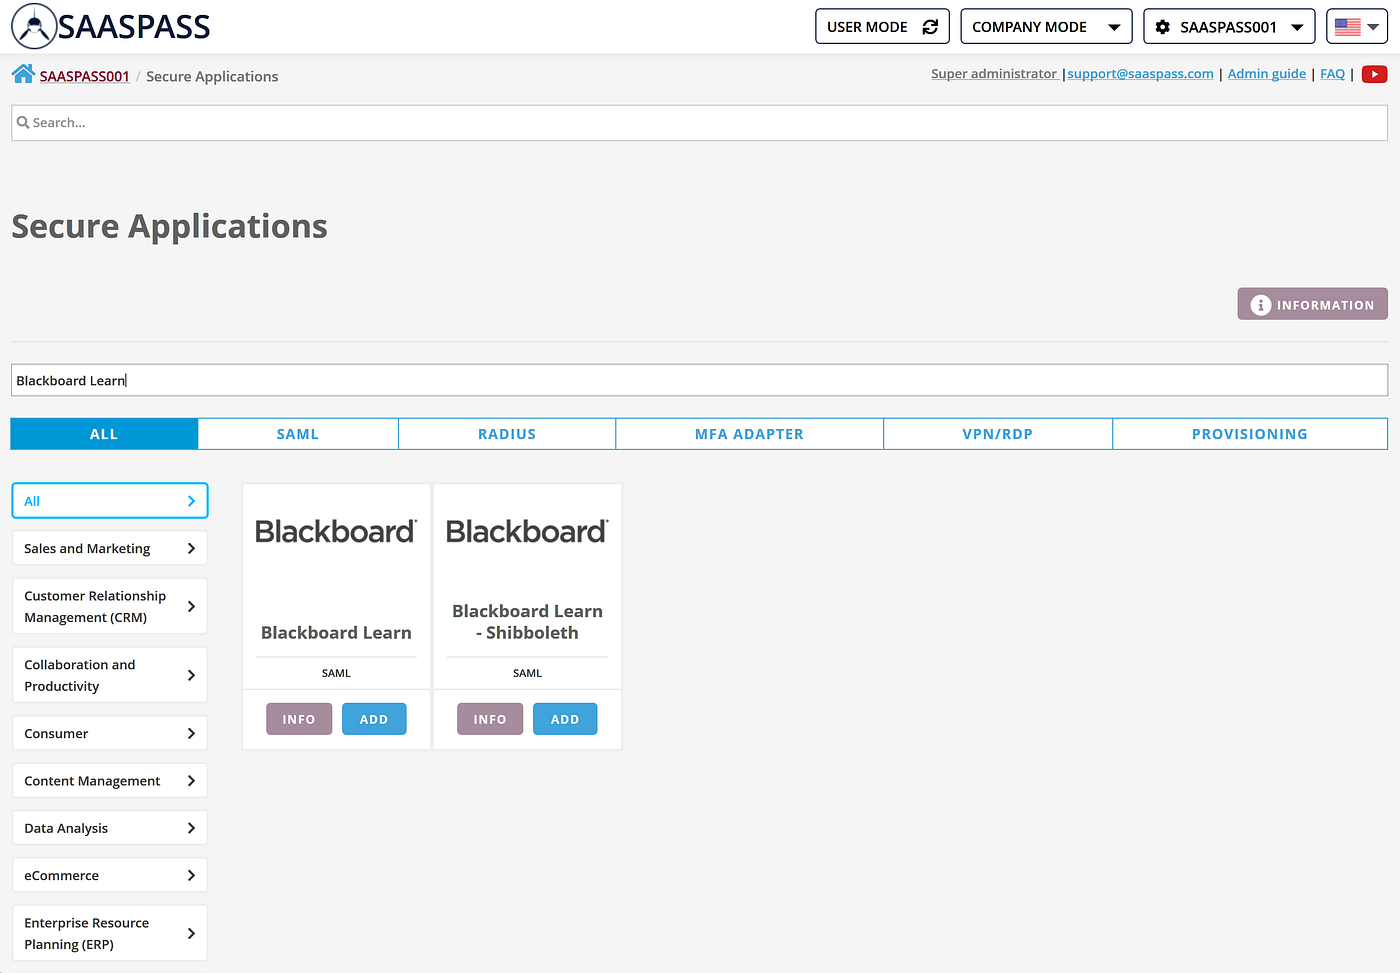
Task: Click the gear icon beside SAASPASS001
Action: pyautogui.click(x=1162, y=27)
